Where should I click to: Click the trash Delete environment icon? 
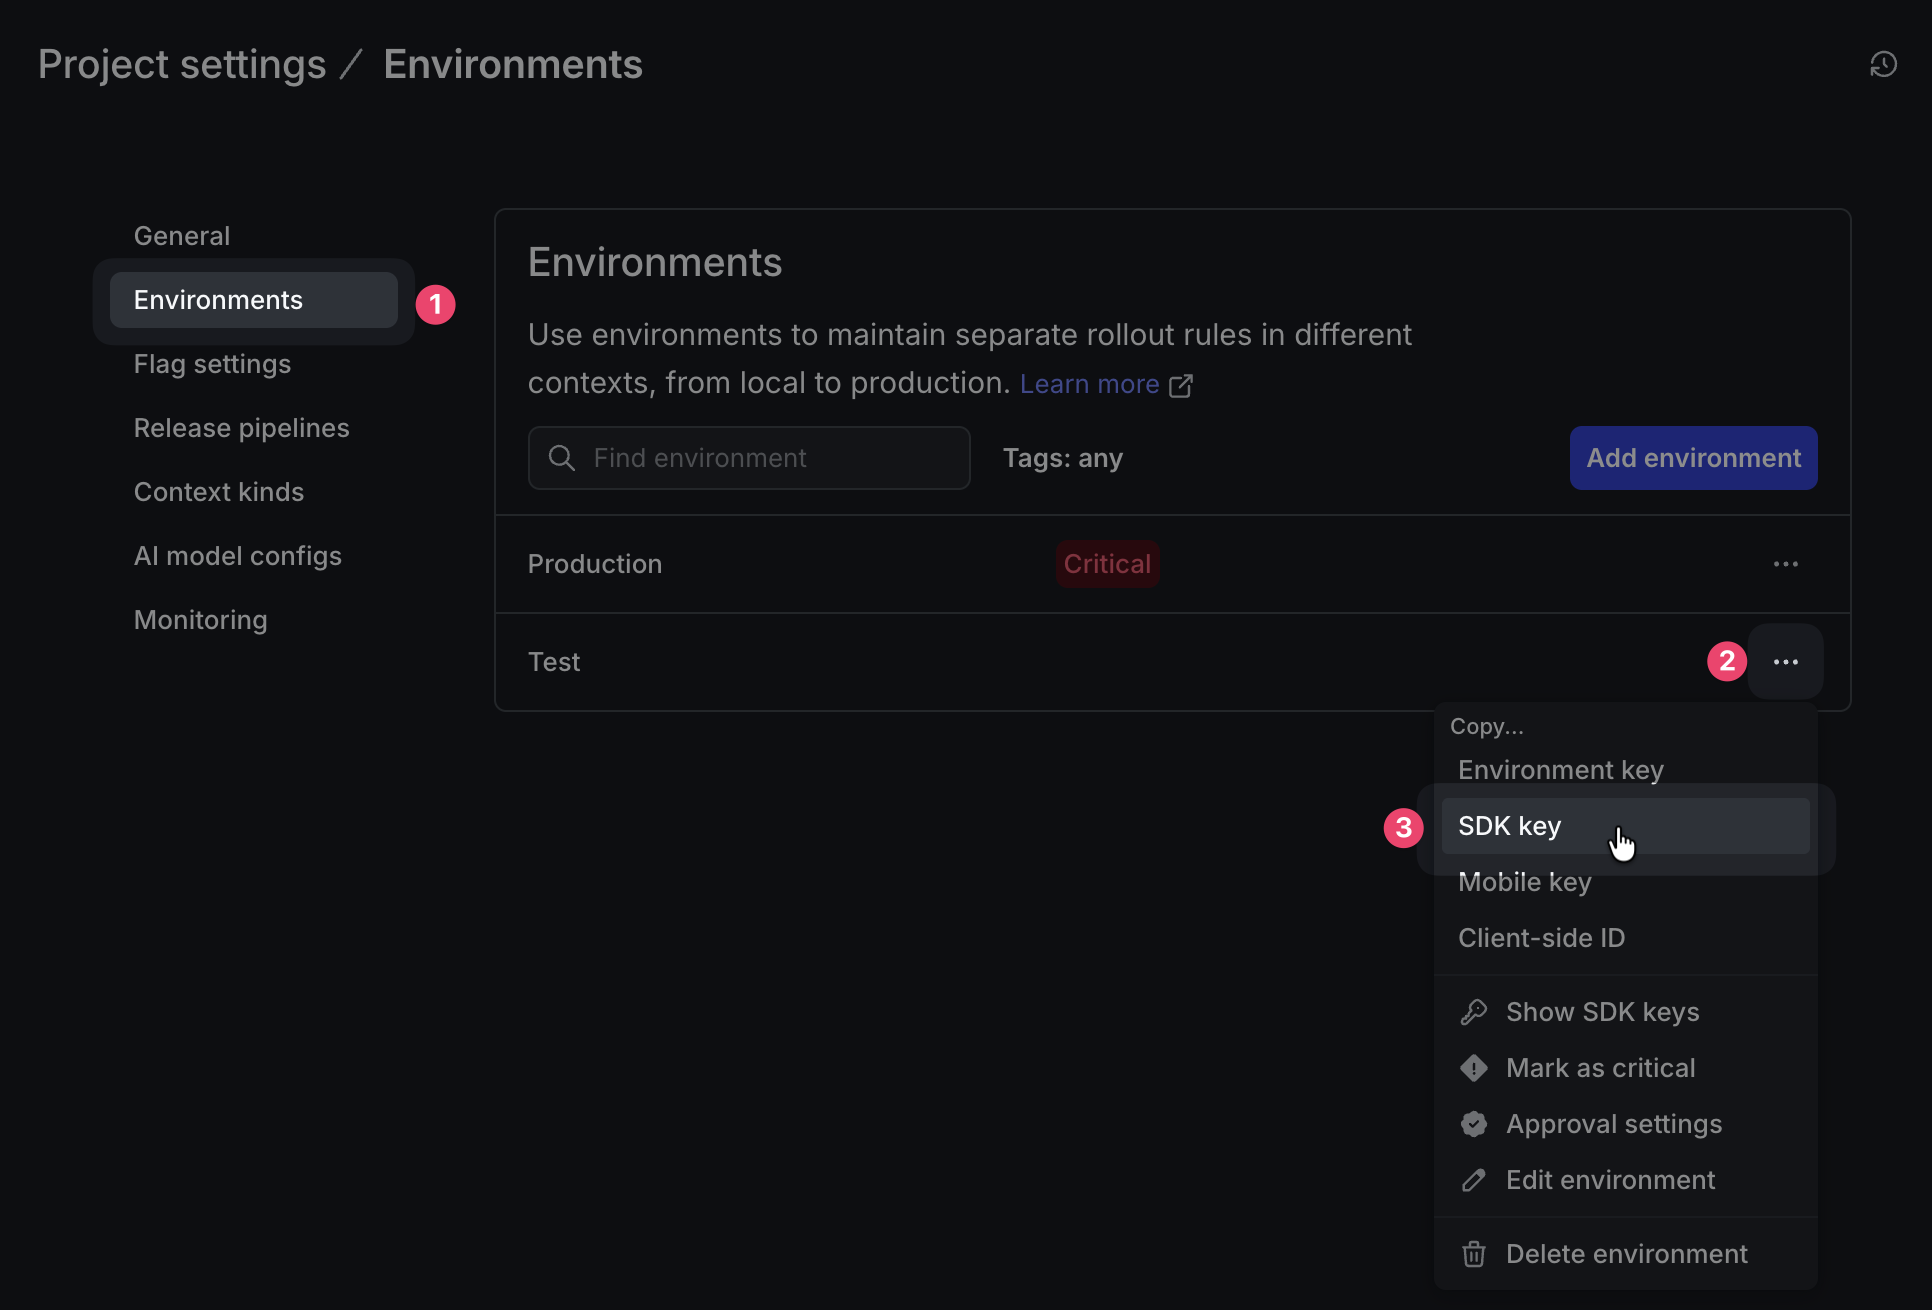[1474, 1254]
